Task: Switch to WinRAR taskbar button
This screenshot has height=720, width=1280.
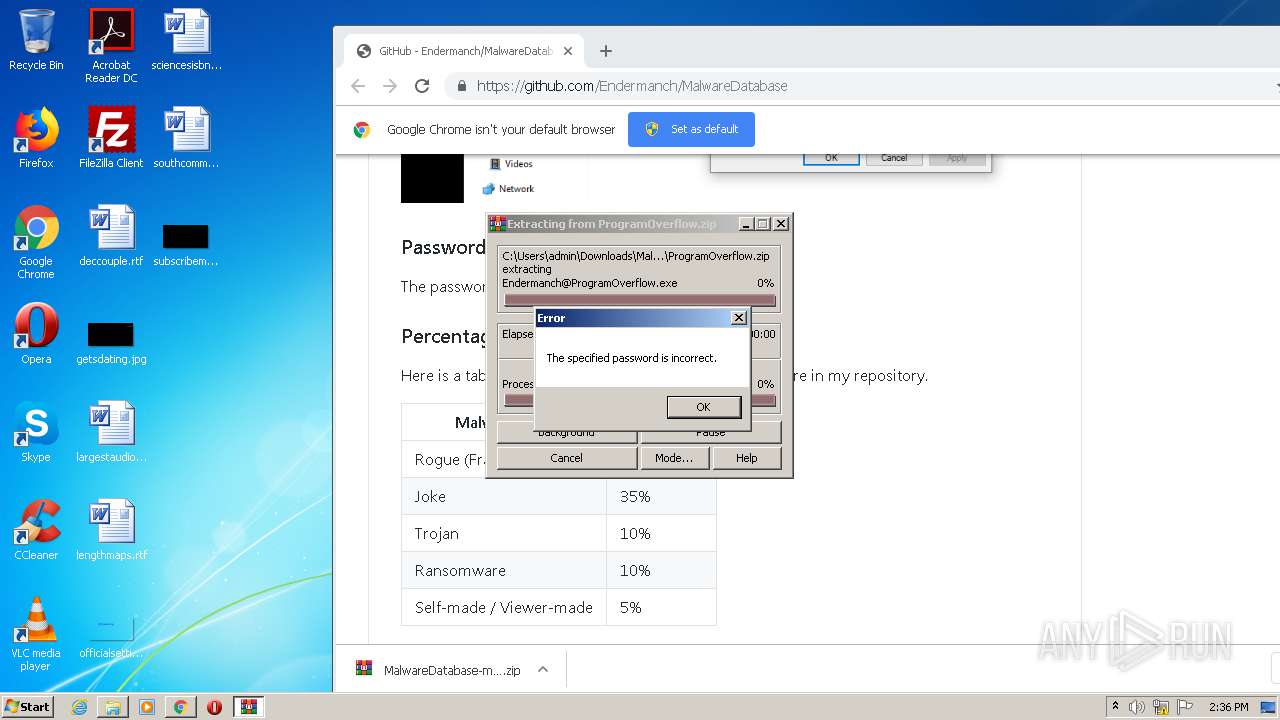Action: (249, 707)
